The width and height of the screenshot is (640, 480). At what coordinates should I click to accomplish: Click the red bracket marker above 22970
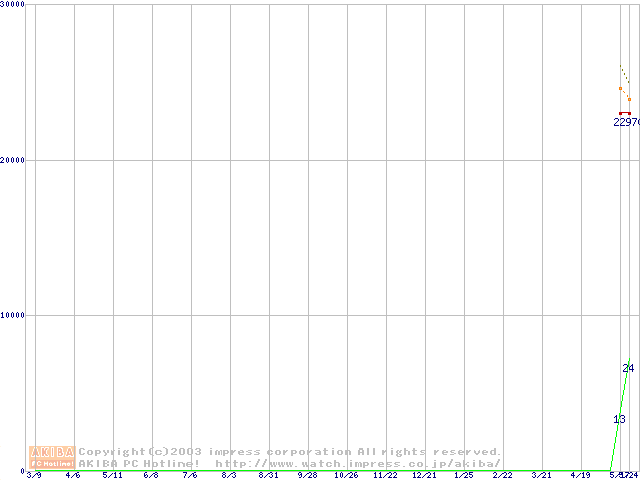(625, 113)
